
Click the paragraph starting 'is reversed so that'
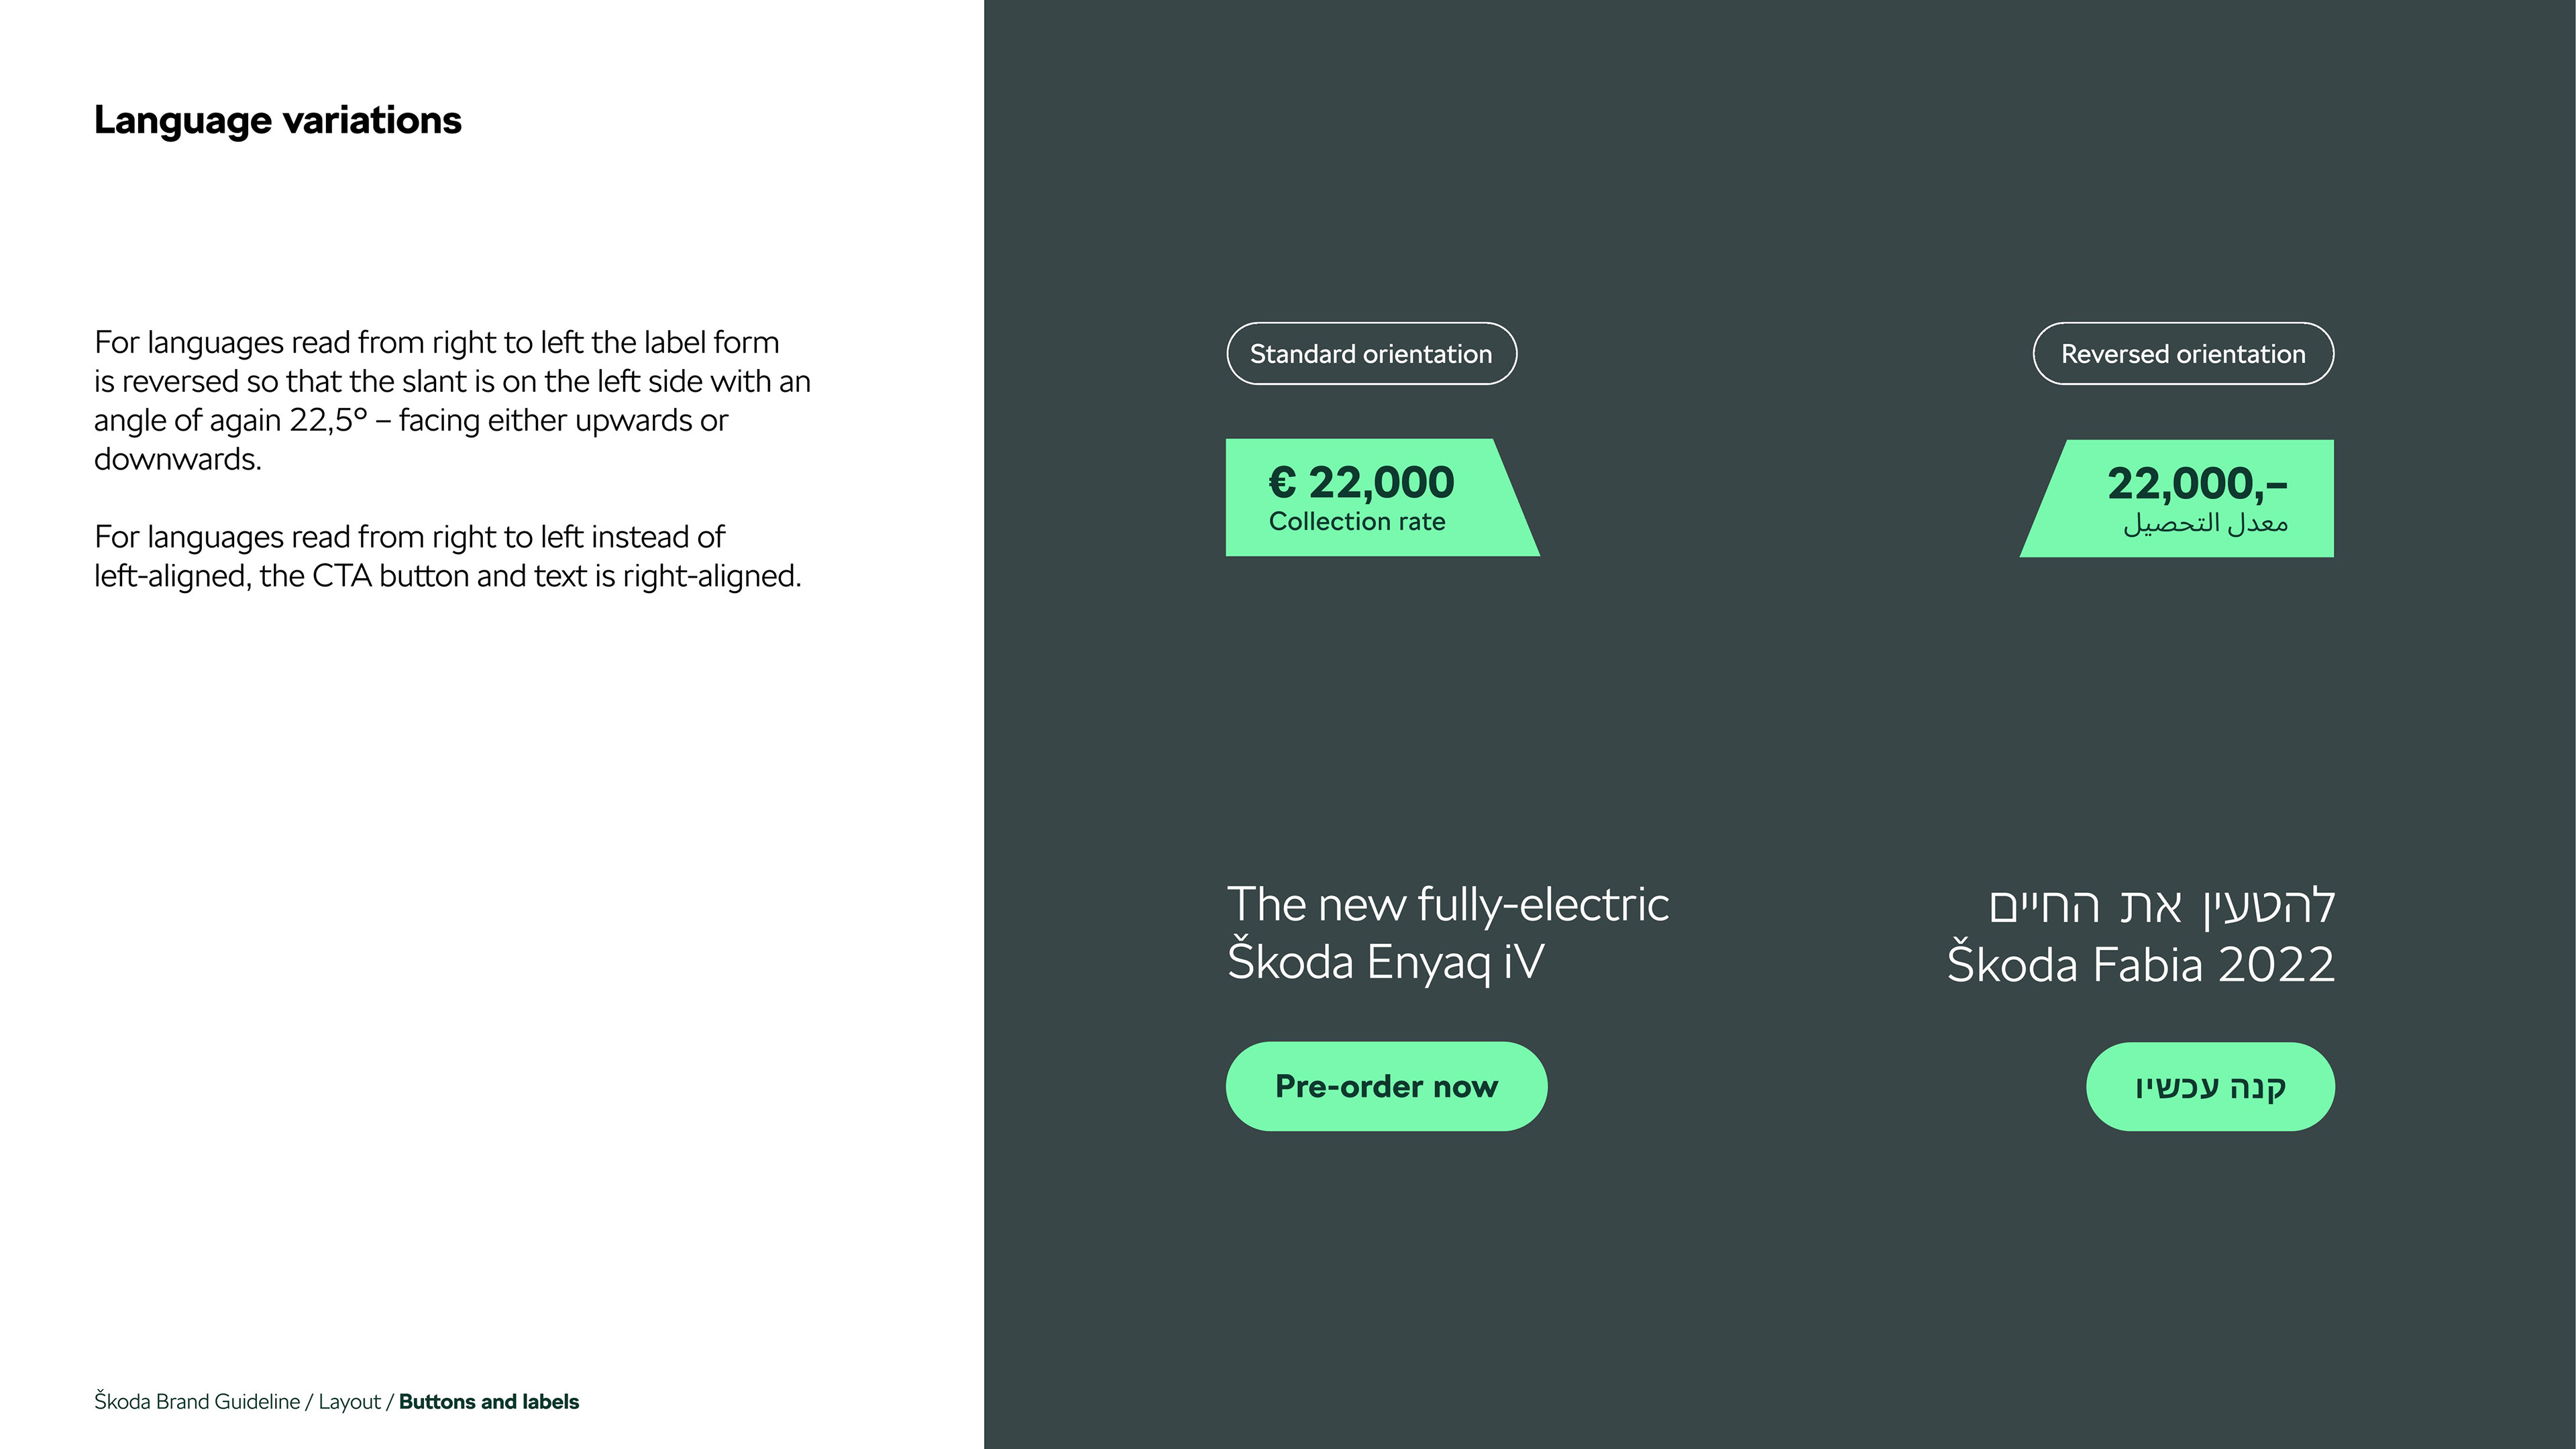pyautogui.click(x=452, y=381)
